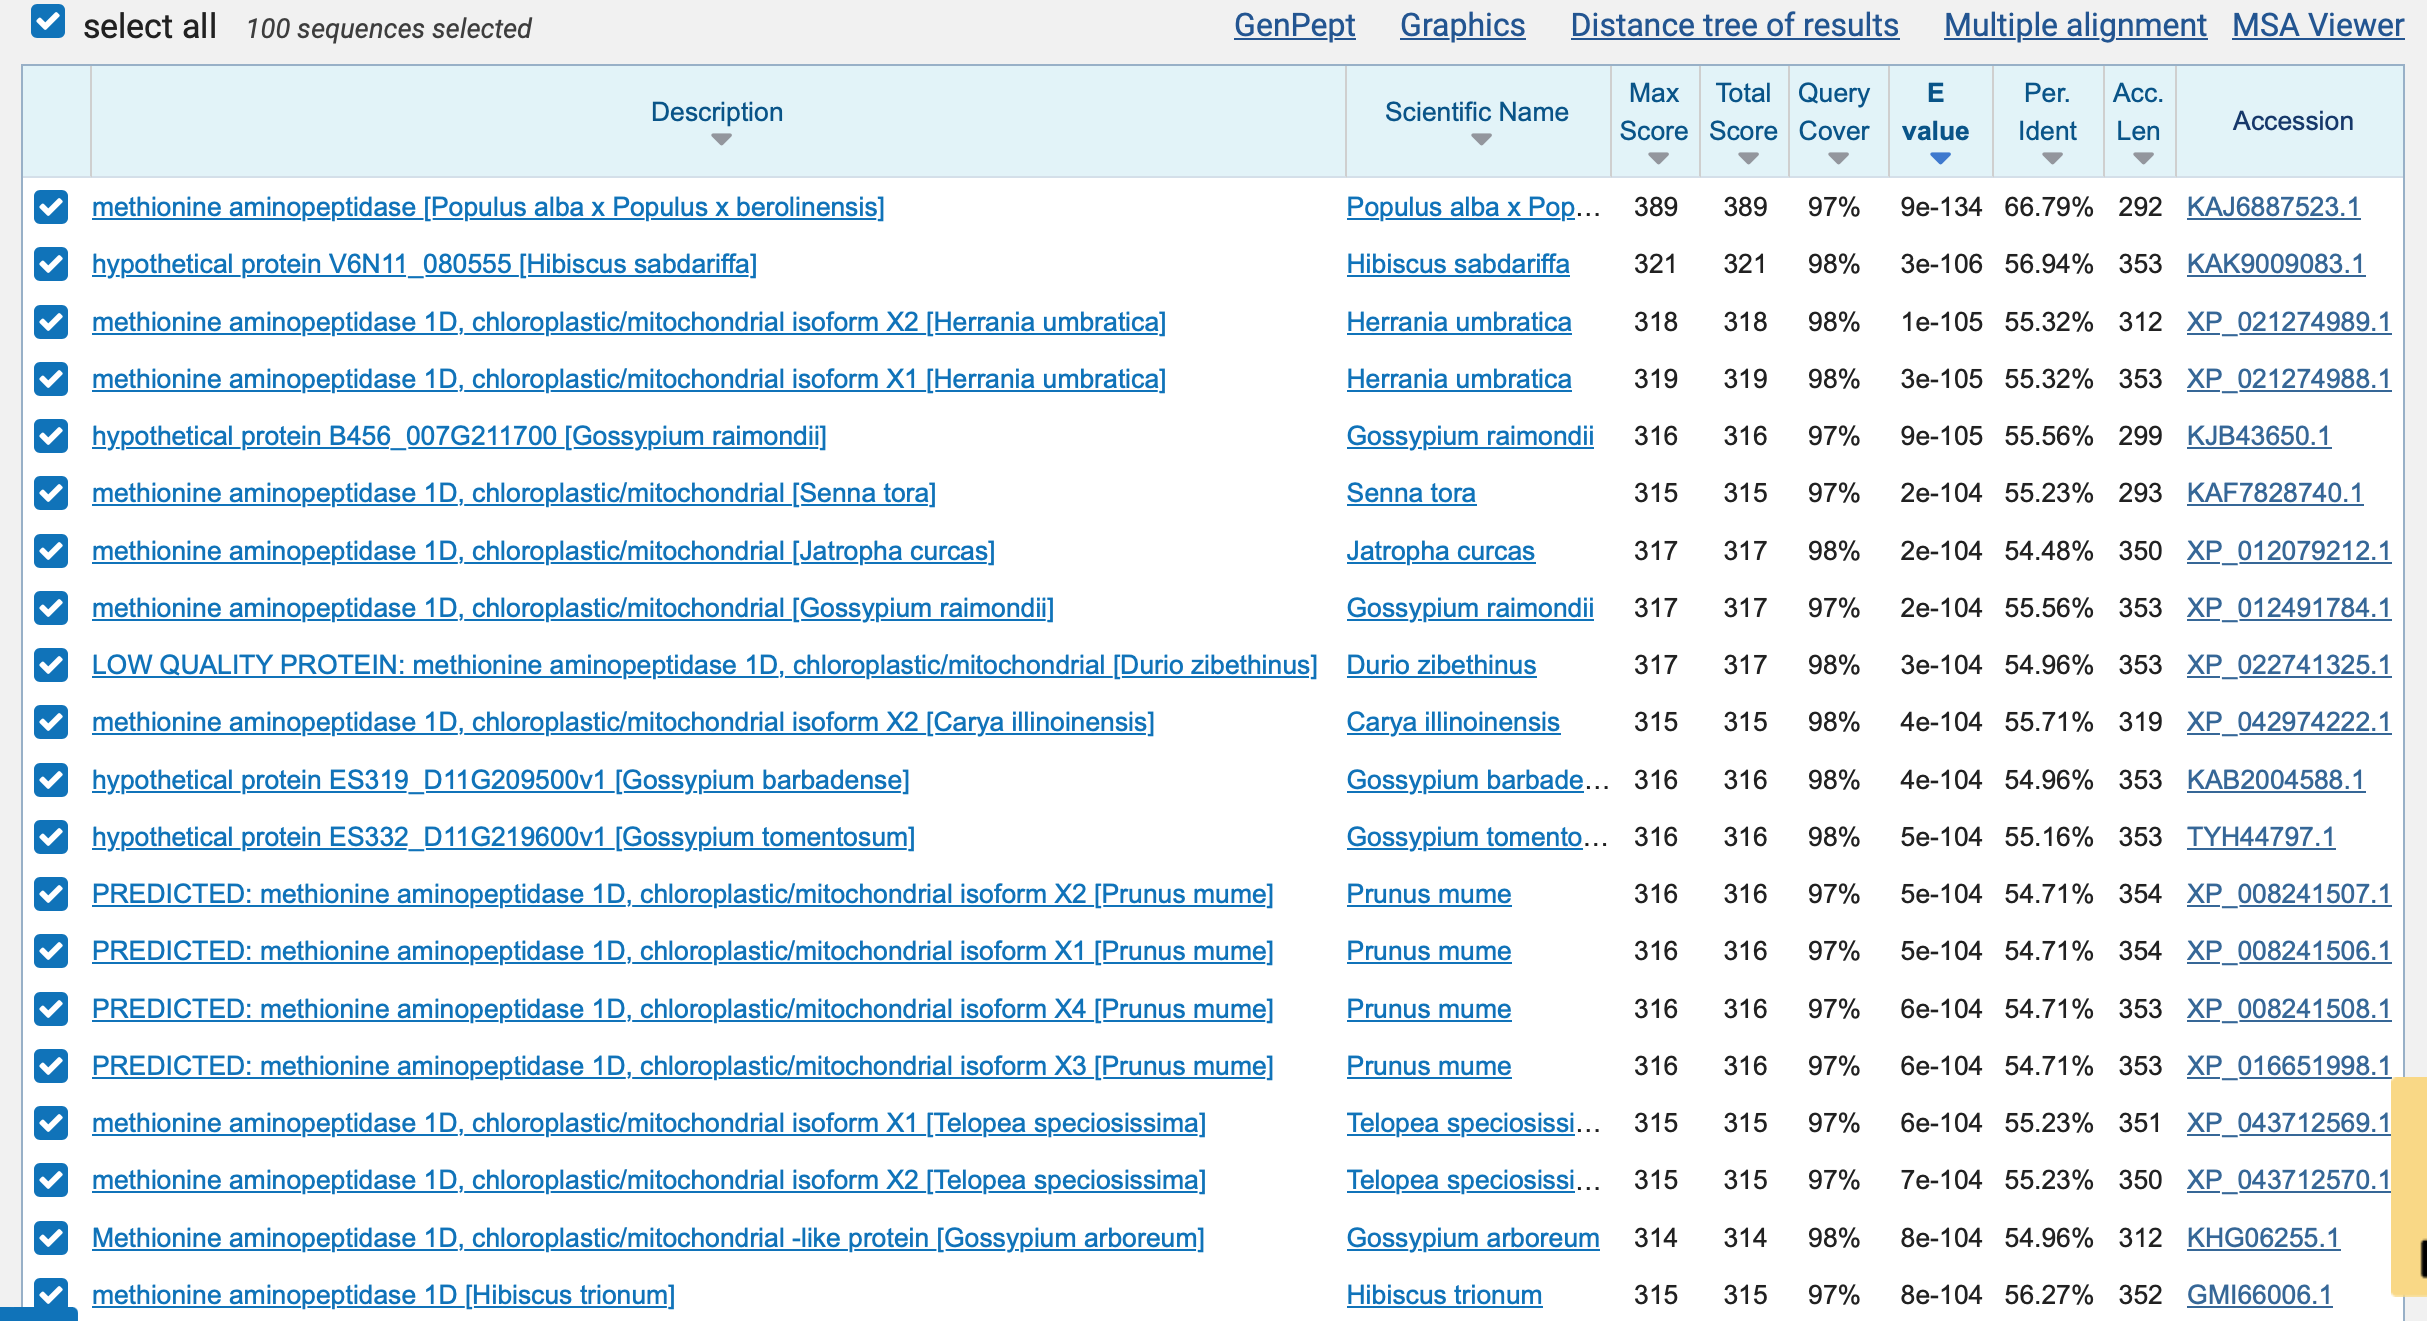Image resolution: width=2427 pixels, height=1321 pixels.
Task: Open the GenPept link
Action: coord(1294,25)
